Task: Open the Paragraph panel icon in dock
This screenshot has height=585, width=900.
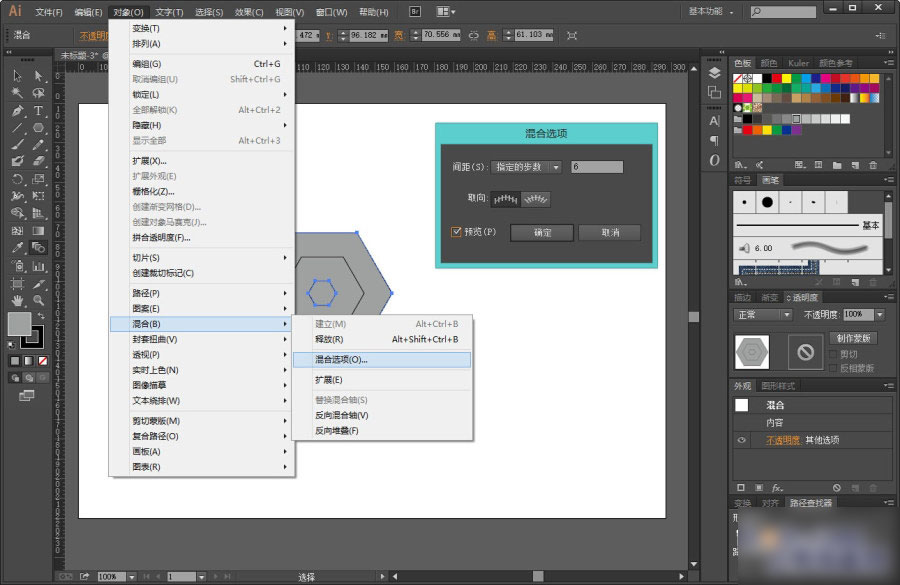Action: coord(715,140)
